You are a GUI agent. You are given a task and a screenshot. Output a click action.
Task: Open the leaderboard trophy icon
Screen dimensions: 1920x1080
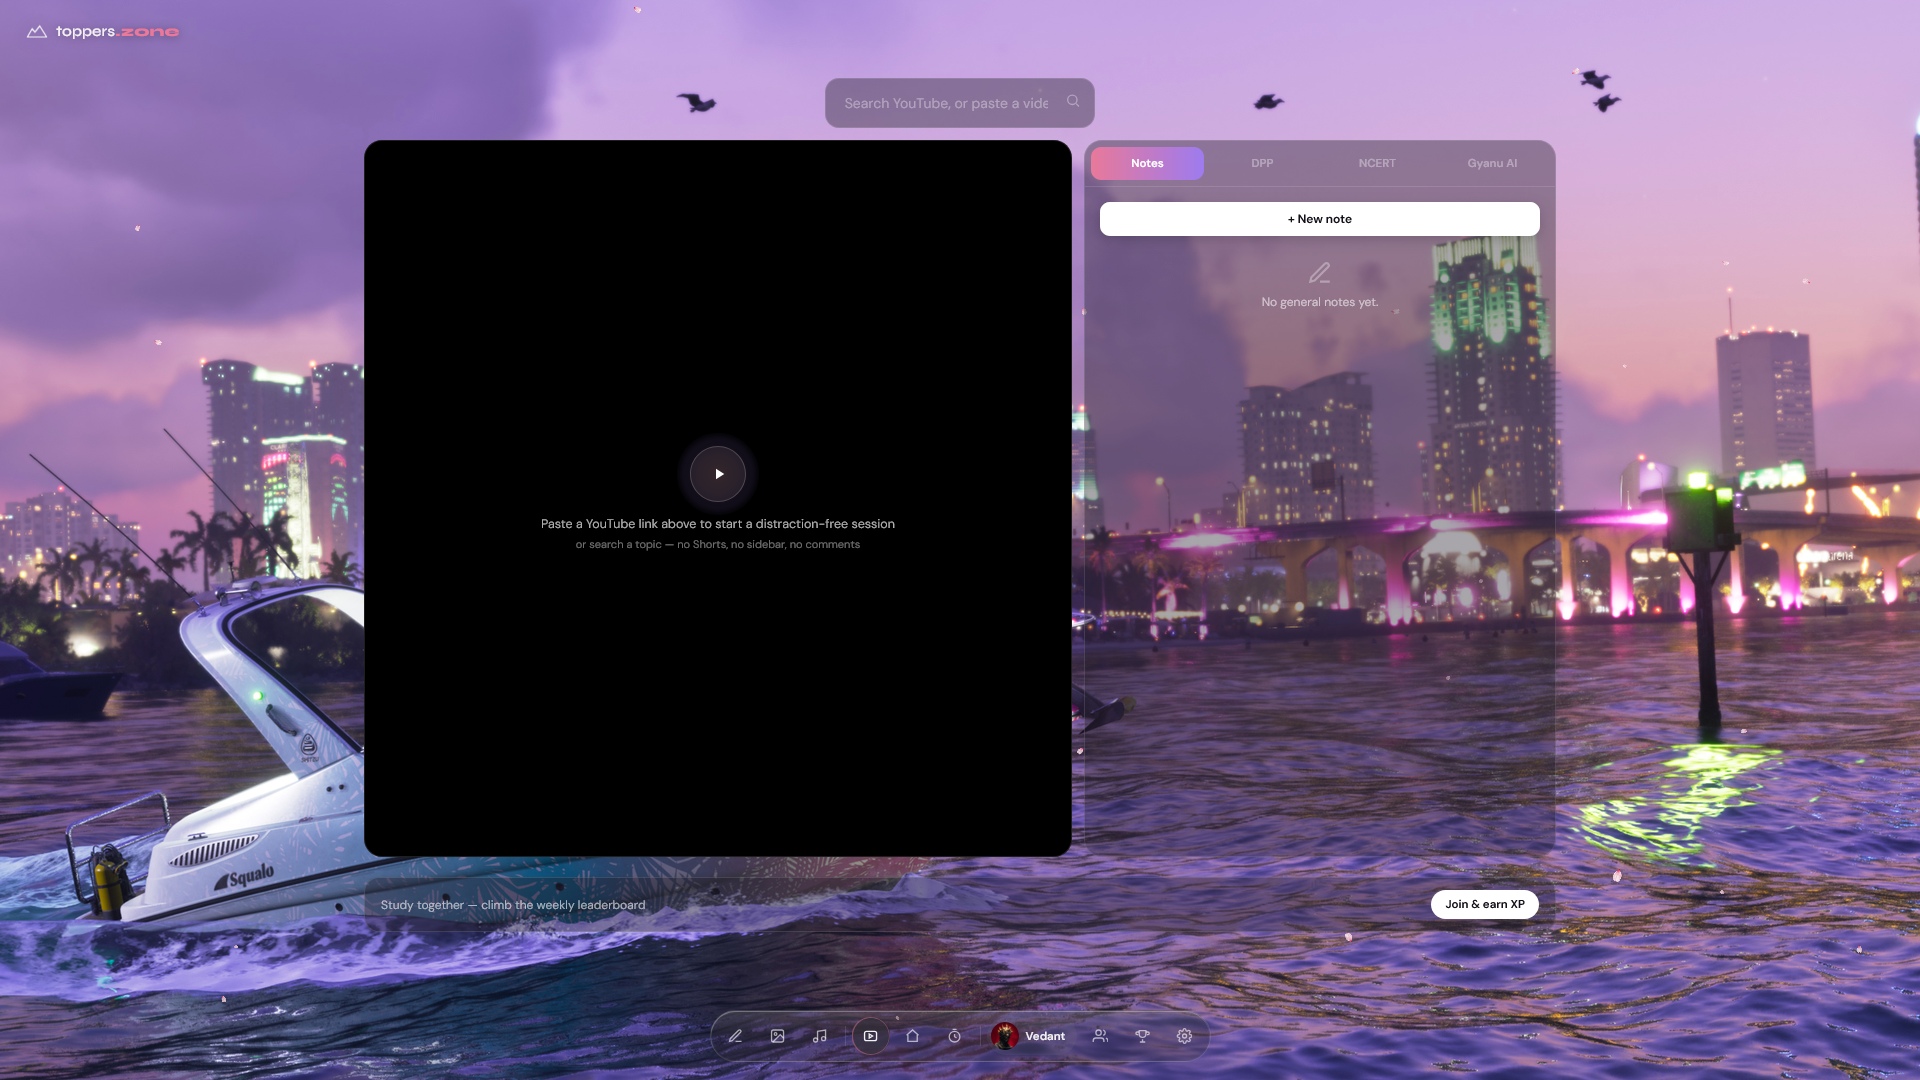[1142, 1036]
